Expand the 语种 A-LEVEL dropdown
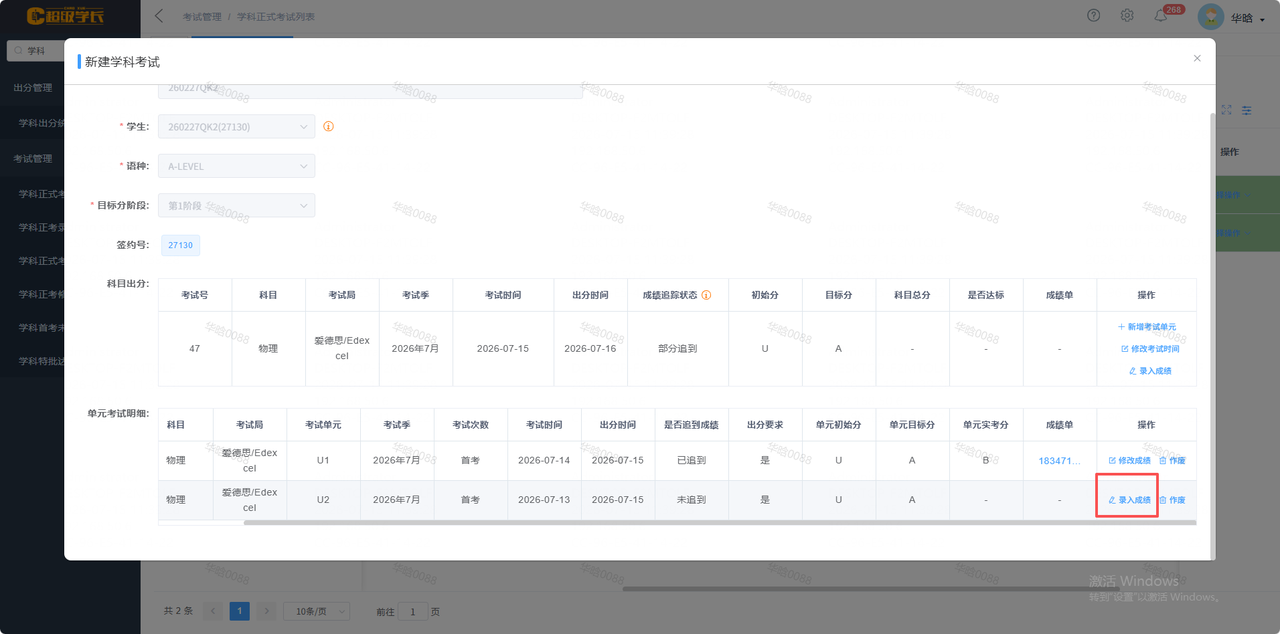The width and height of the screenshot is (1280, 634). point(237,166)
